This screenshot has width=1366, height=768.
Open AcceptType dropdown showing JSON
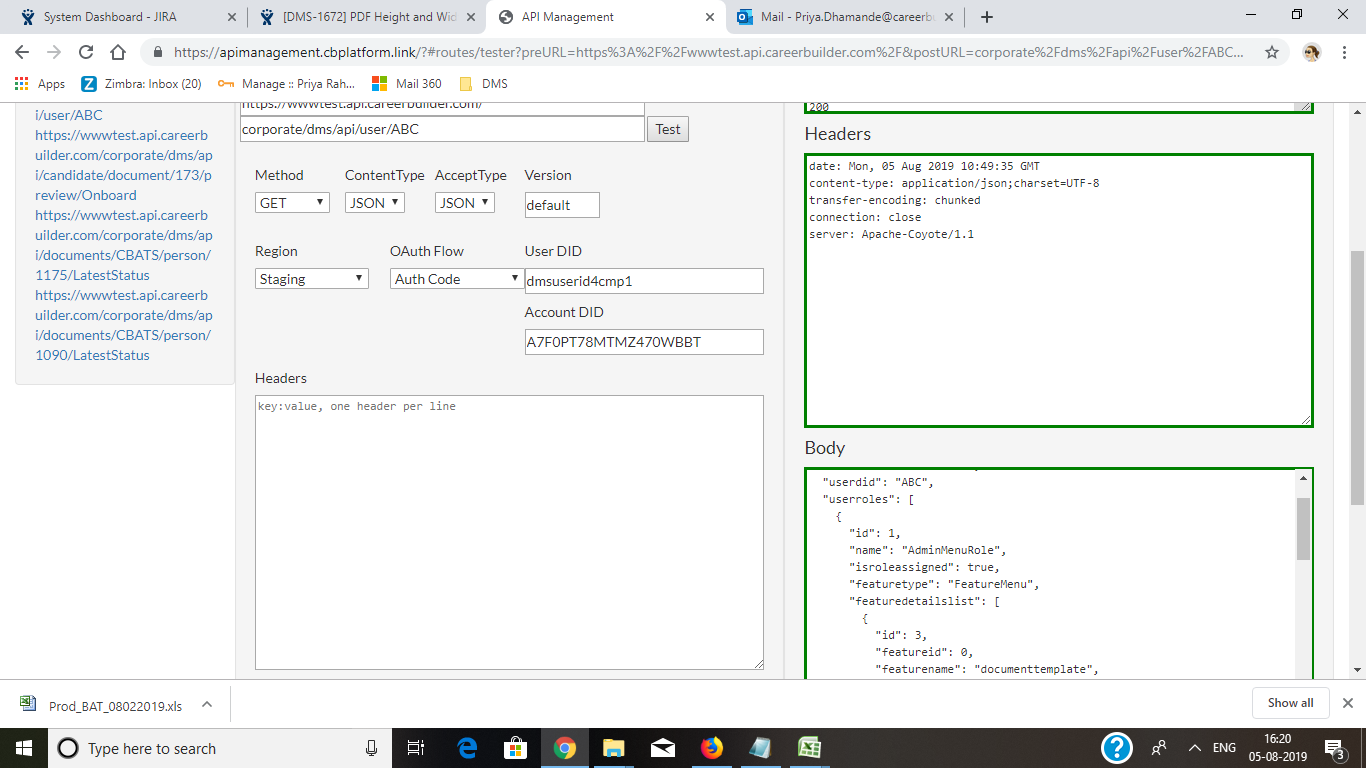click(x=465, y=203)
